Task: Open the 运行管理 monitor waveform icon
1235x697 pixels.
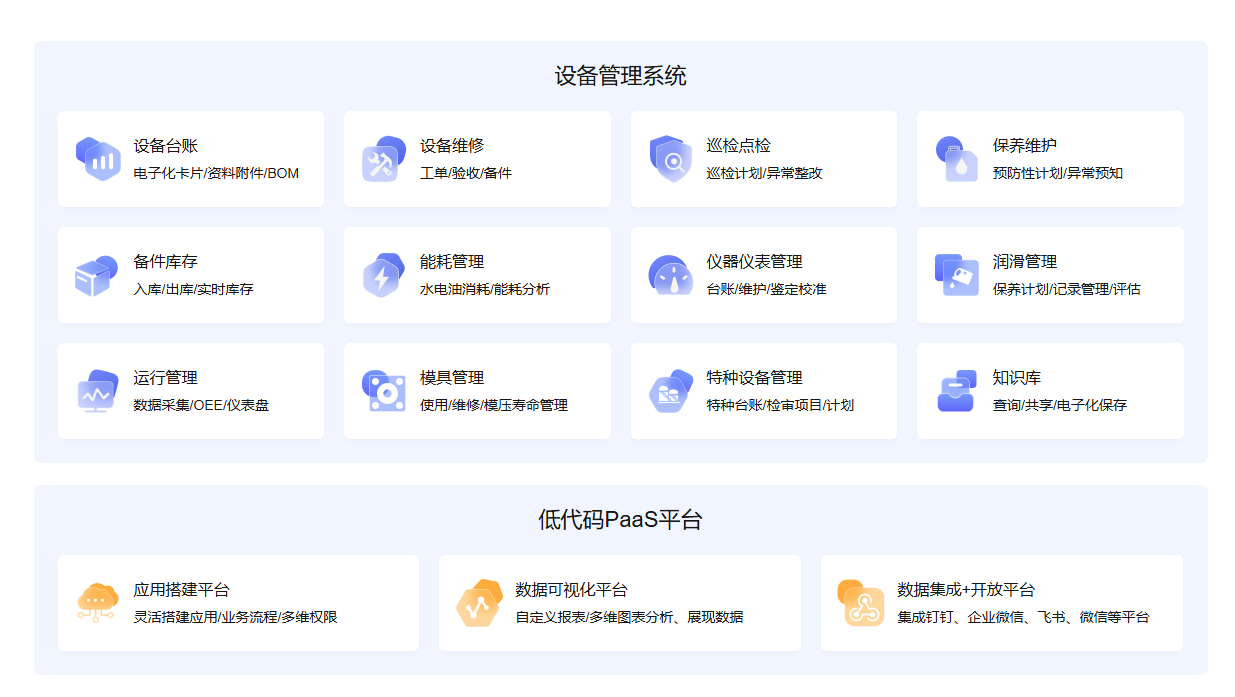Action: 97,391
